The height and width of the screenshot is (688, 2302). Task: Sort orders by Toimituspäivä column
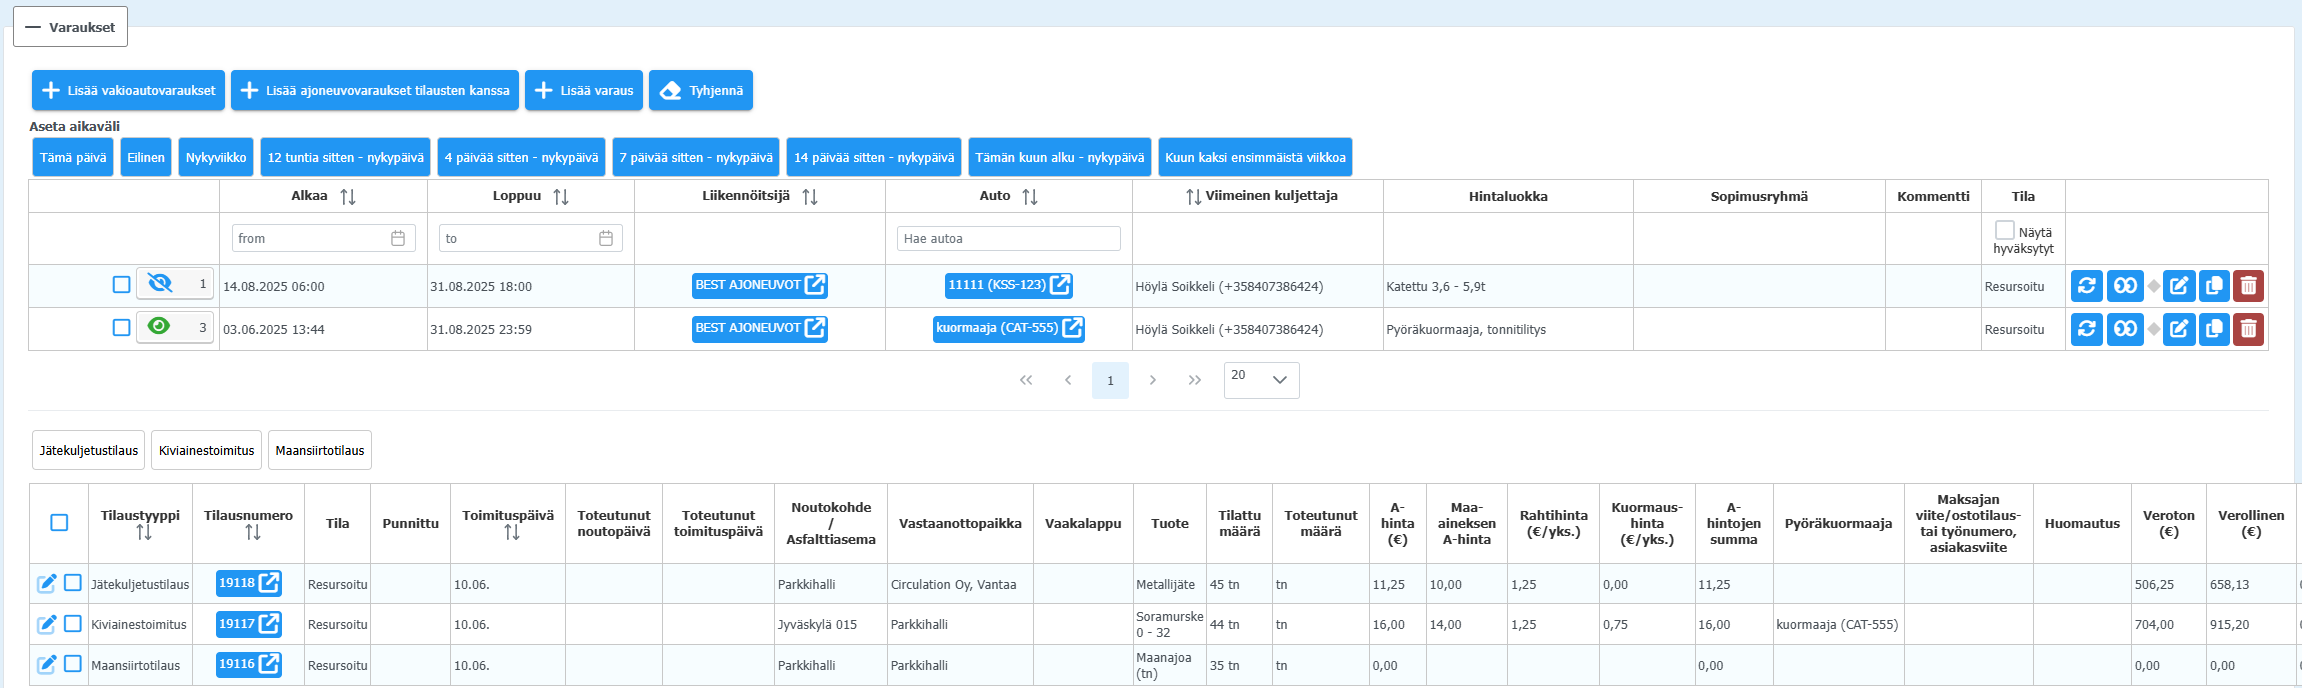click(512, 533)
